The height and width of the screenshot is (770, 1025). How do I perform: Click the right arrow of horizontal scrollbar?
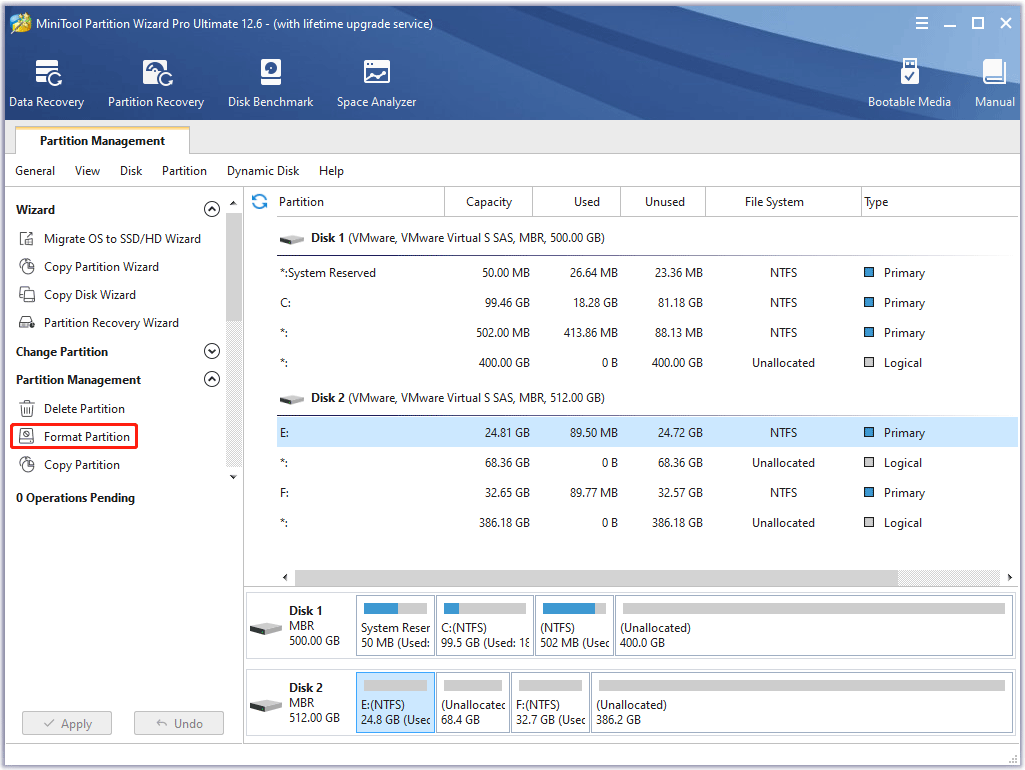(1009, 577)
